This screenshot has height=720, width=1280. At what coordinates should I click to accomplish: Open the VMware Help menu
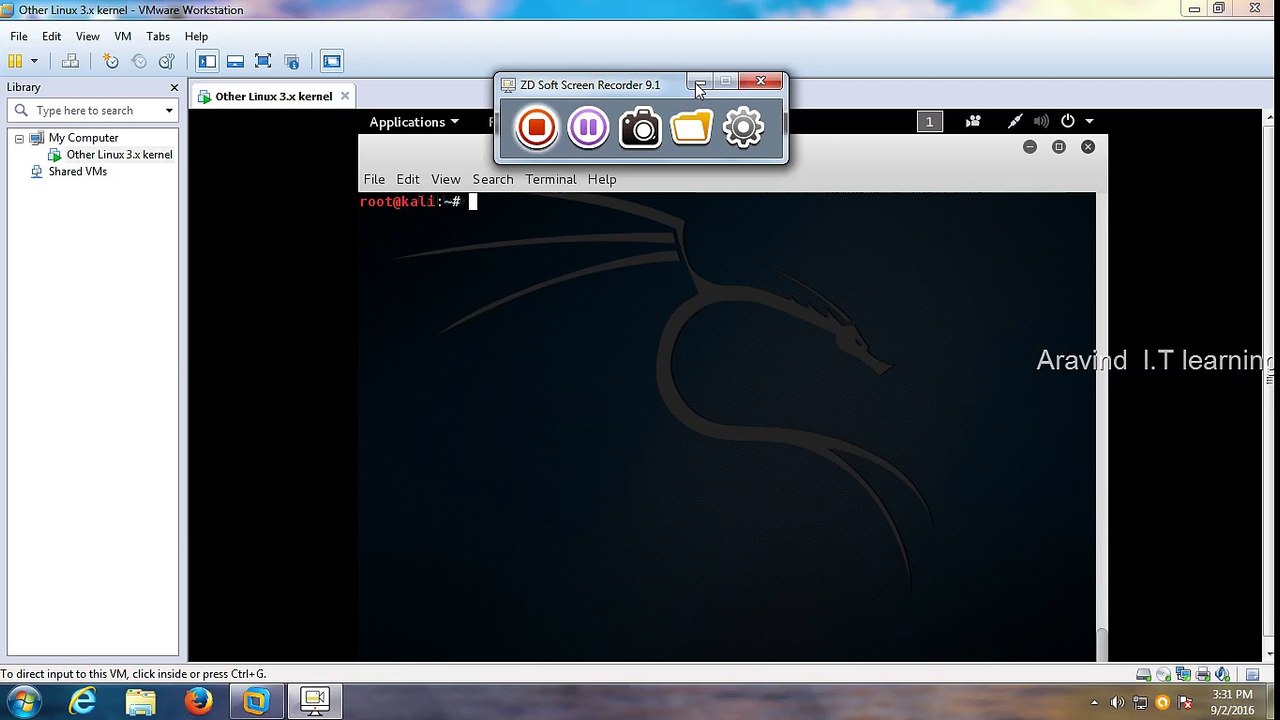pos(196,36)
